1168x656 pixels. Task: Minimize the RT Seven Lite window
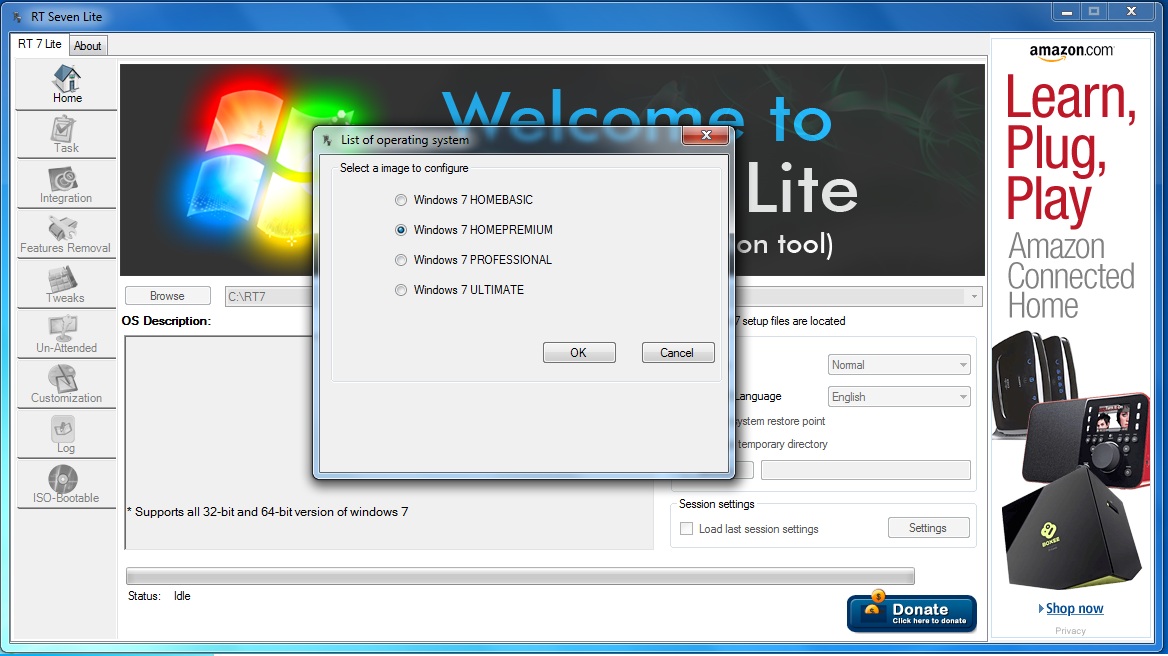(x=1067, y=12)
